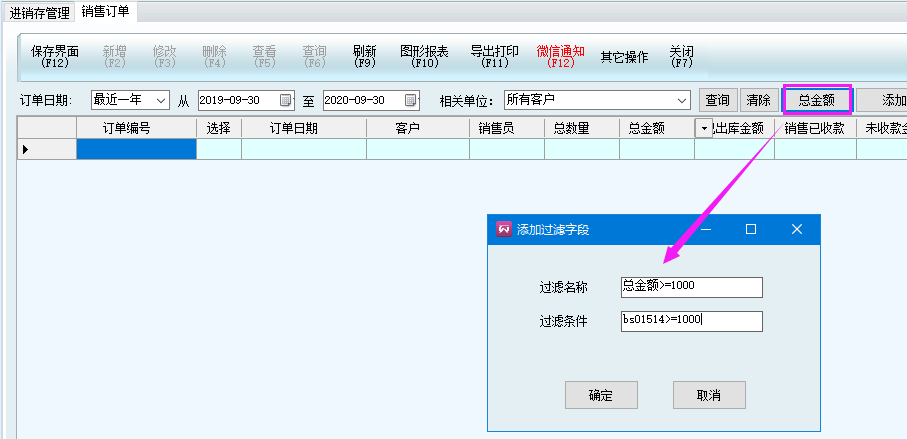Click the 保存界面 (F12) toolbar button

pos(55,56)
